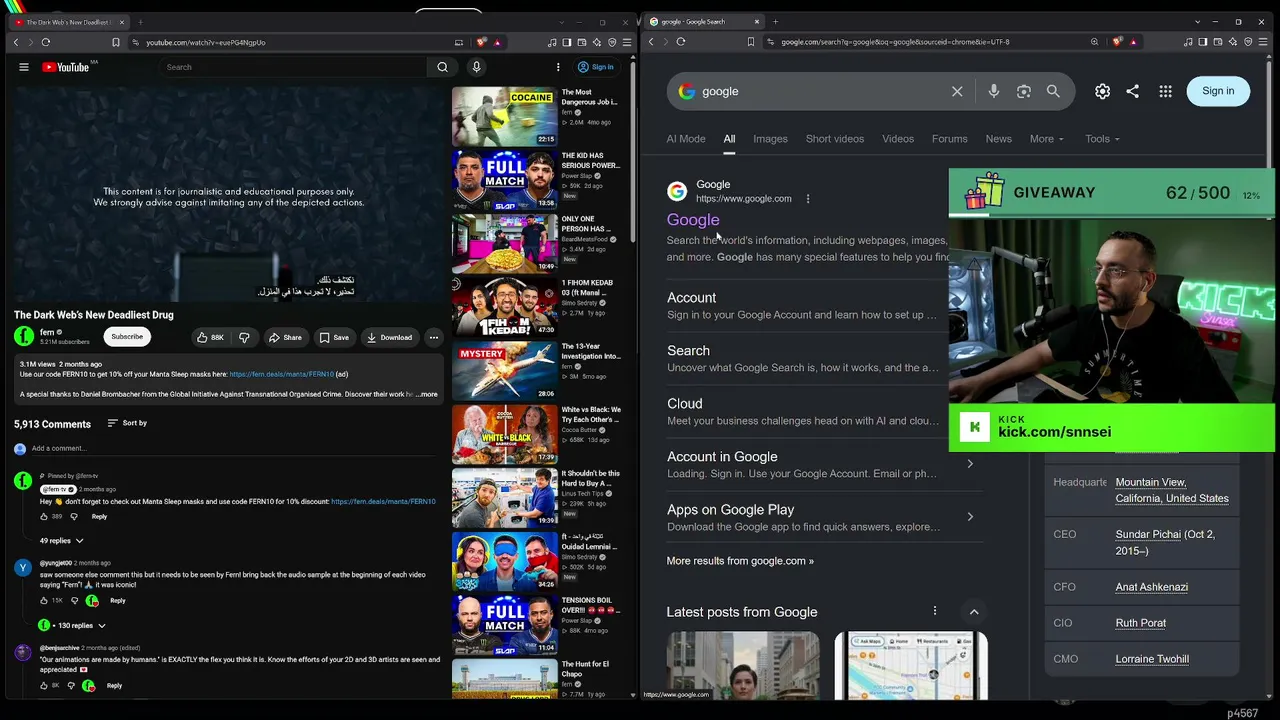Open the YouTube three-dot settings menu

558,67
